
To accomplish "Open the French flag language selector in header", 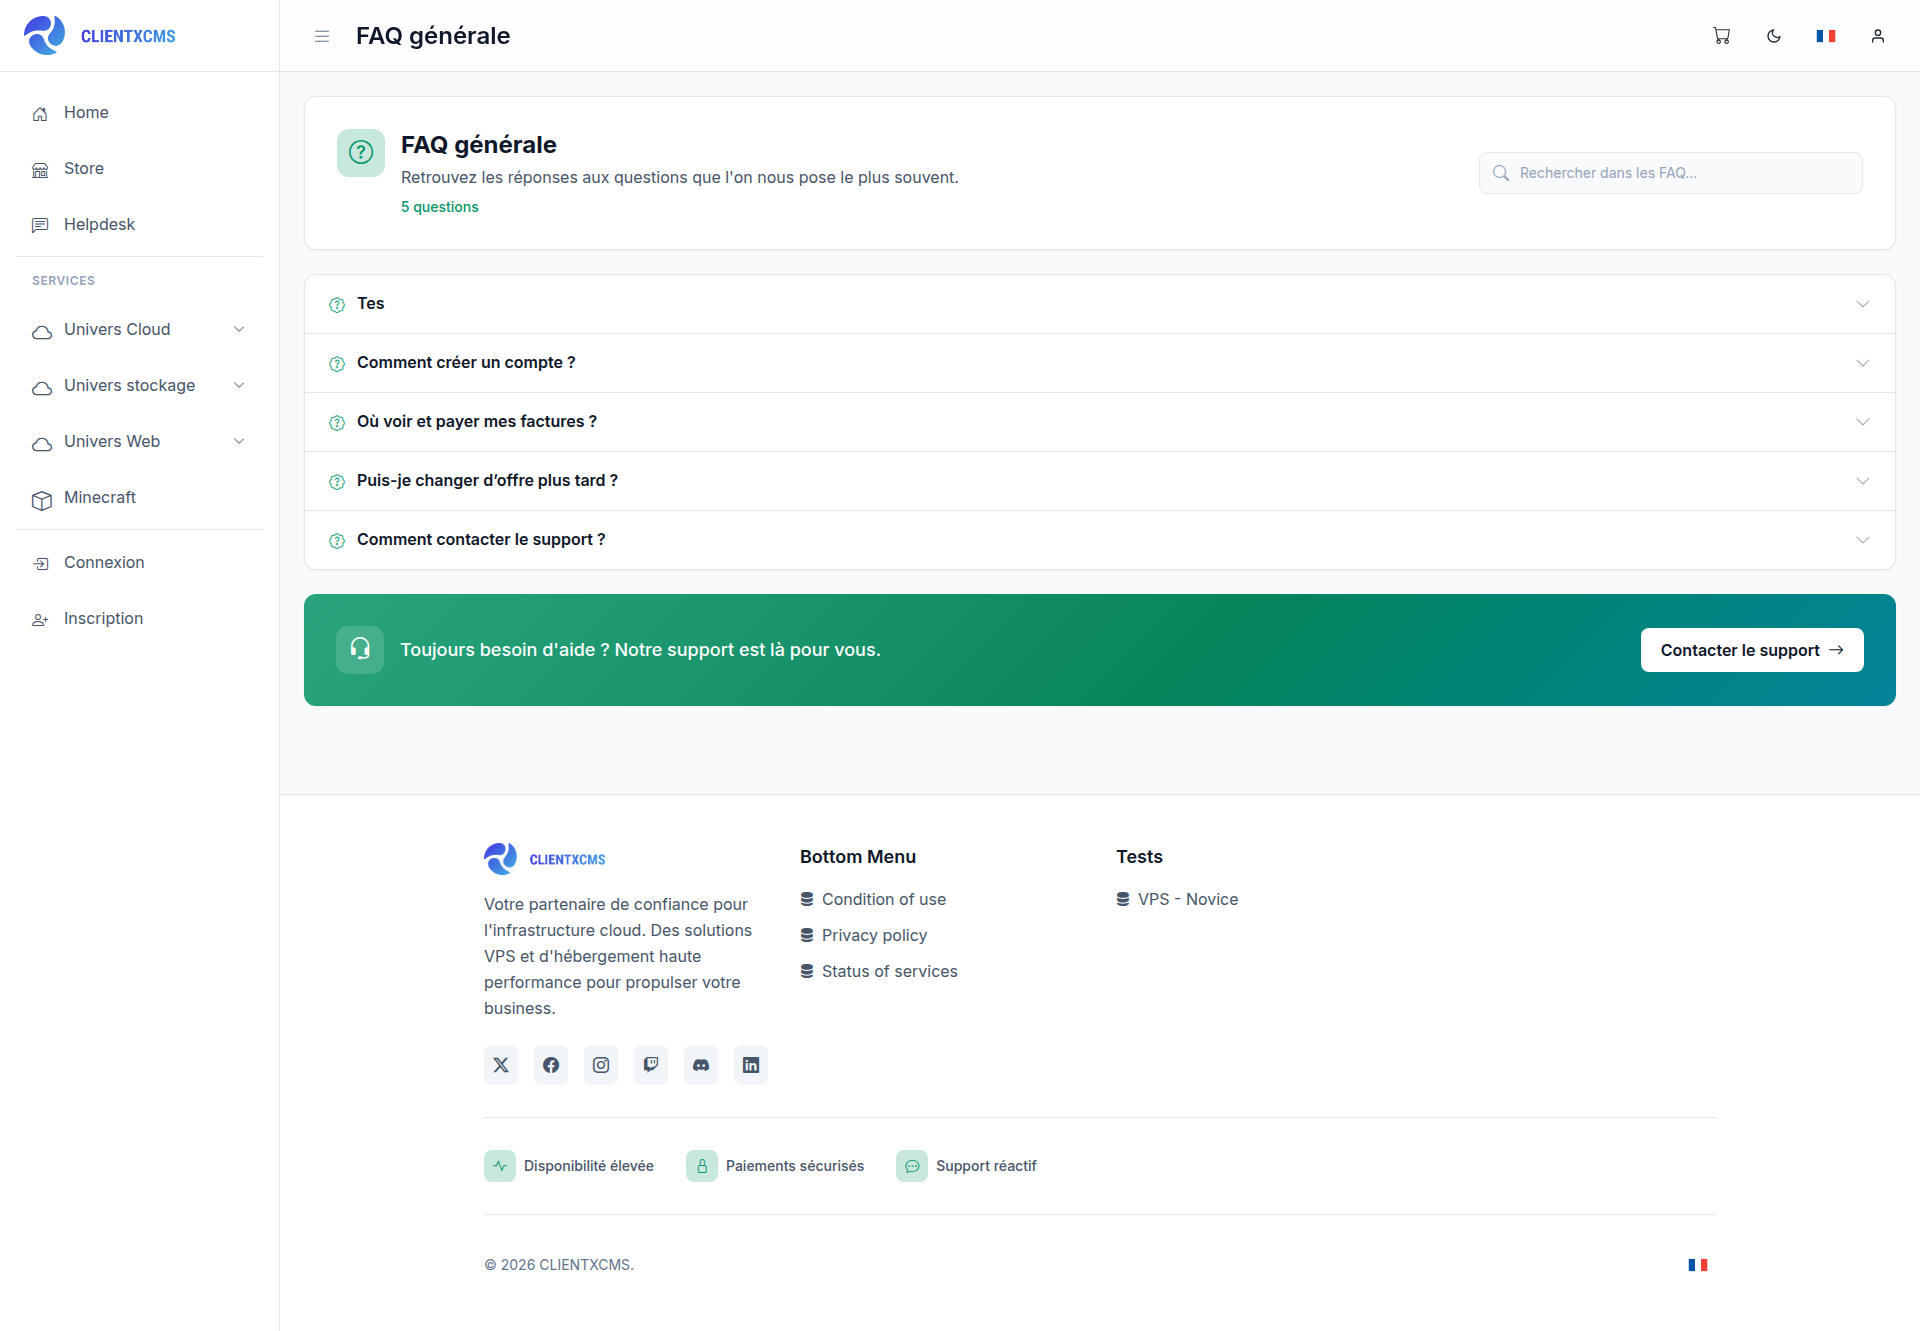I will pyautogui.click(x=1826, y=36).
